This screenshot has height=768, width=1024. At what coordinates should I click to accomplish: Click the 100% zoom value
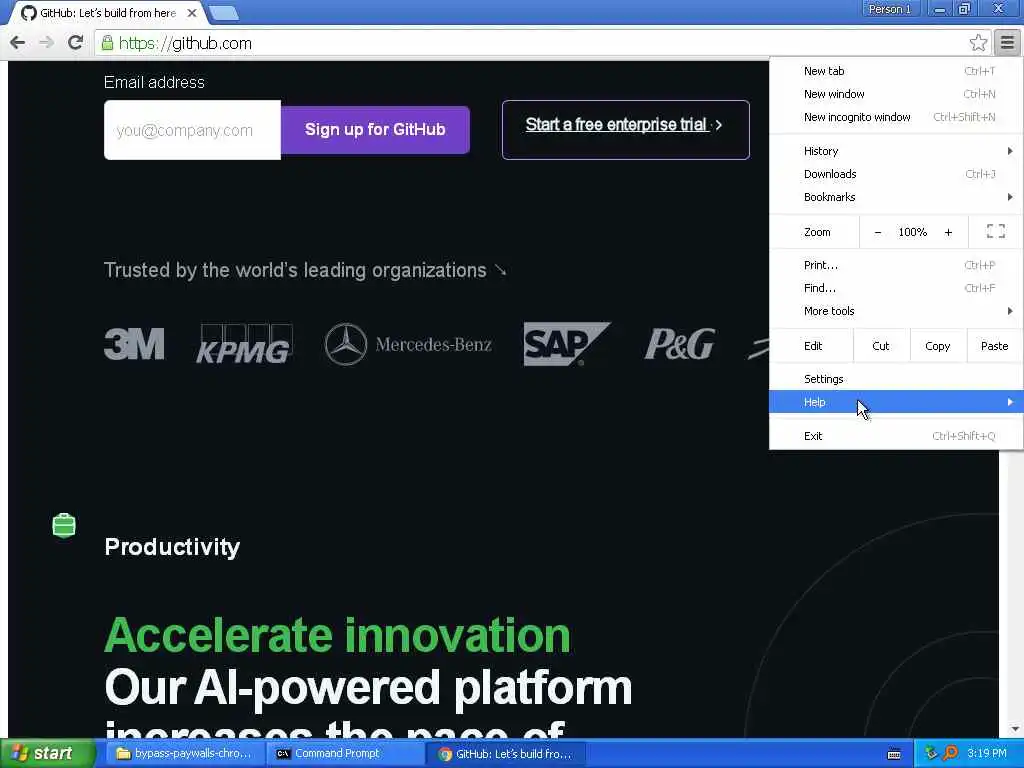click(x=912, y=232)
